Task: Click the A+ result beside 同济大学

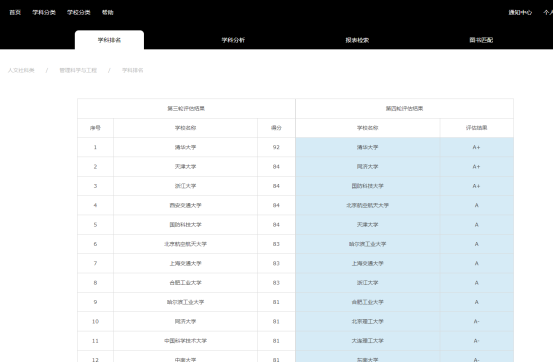Action: tap(476, 166)
